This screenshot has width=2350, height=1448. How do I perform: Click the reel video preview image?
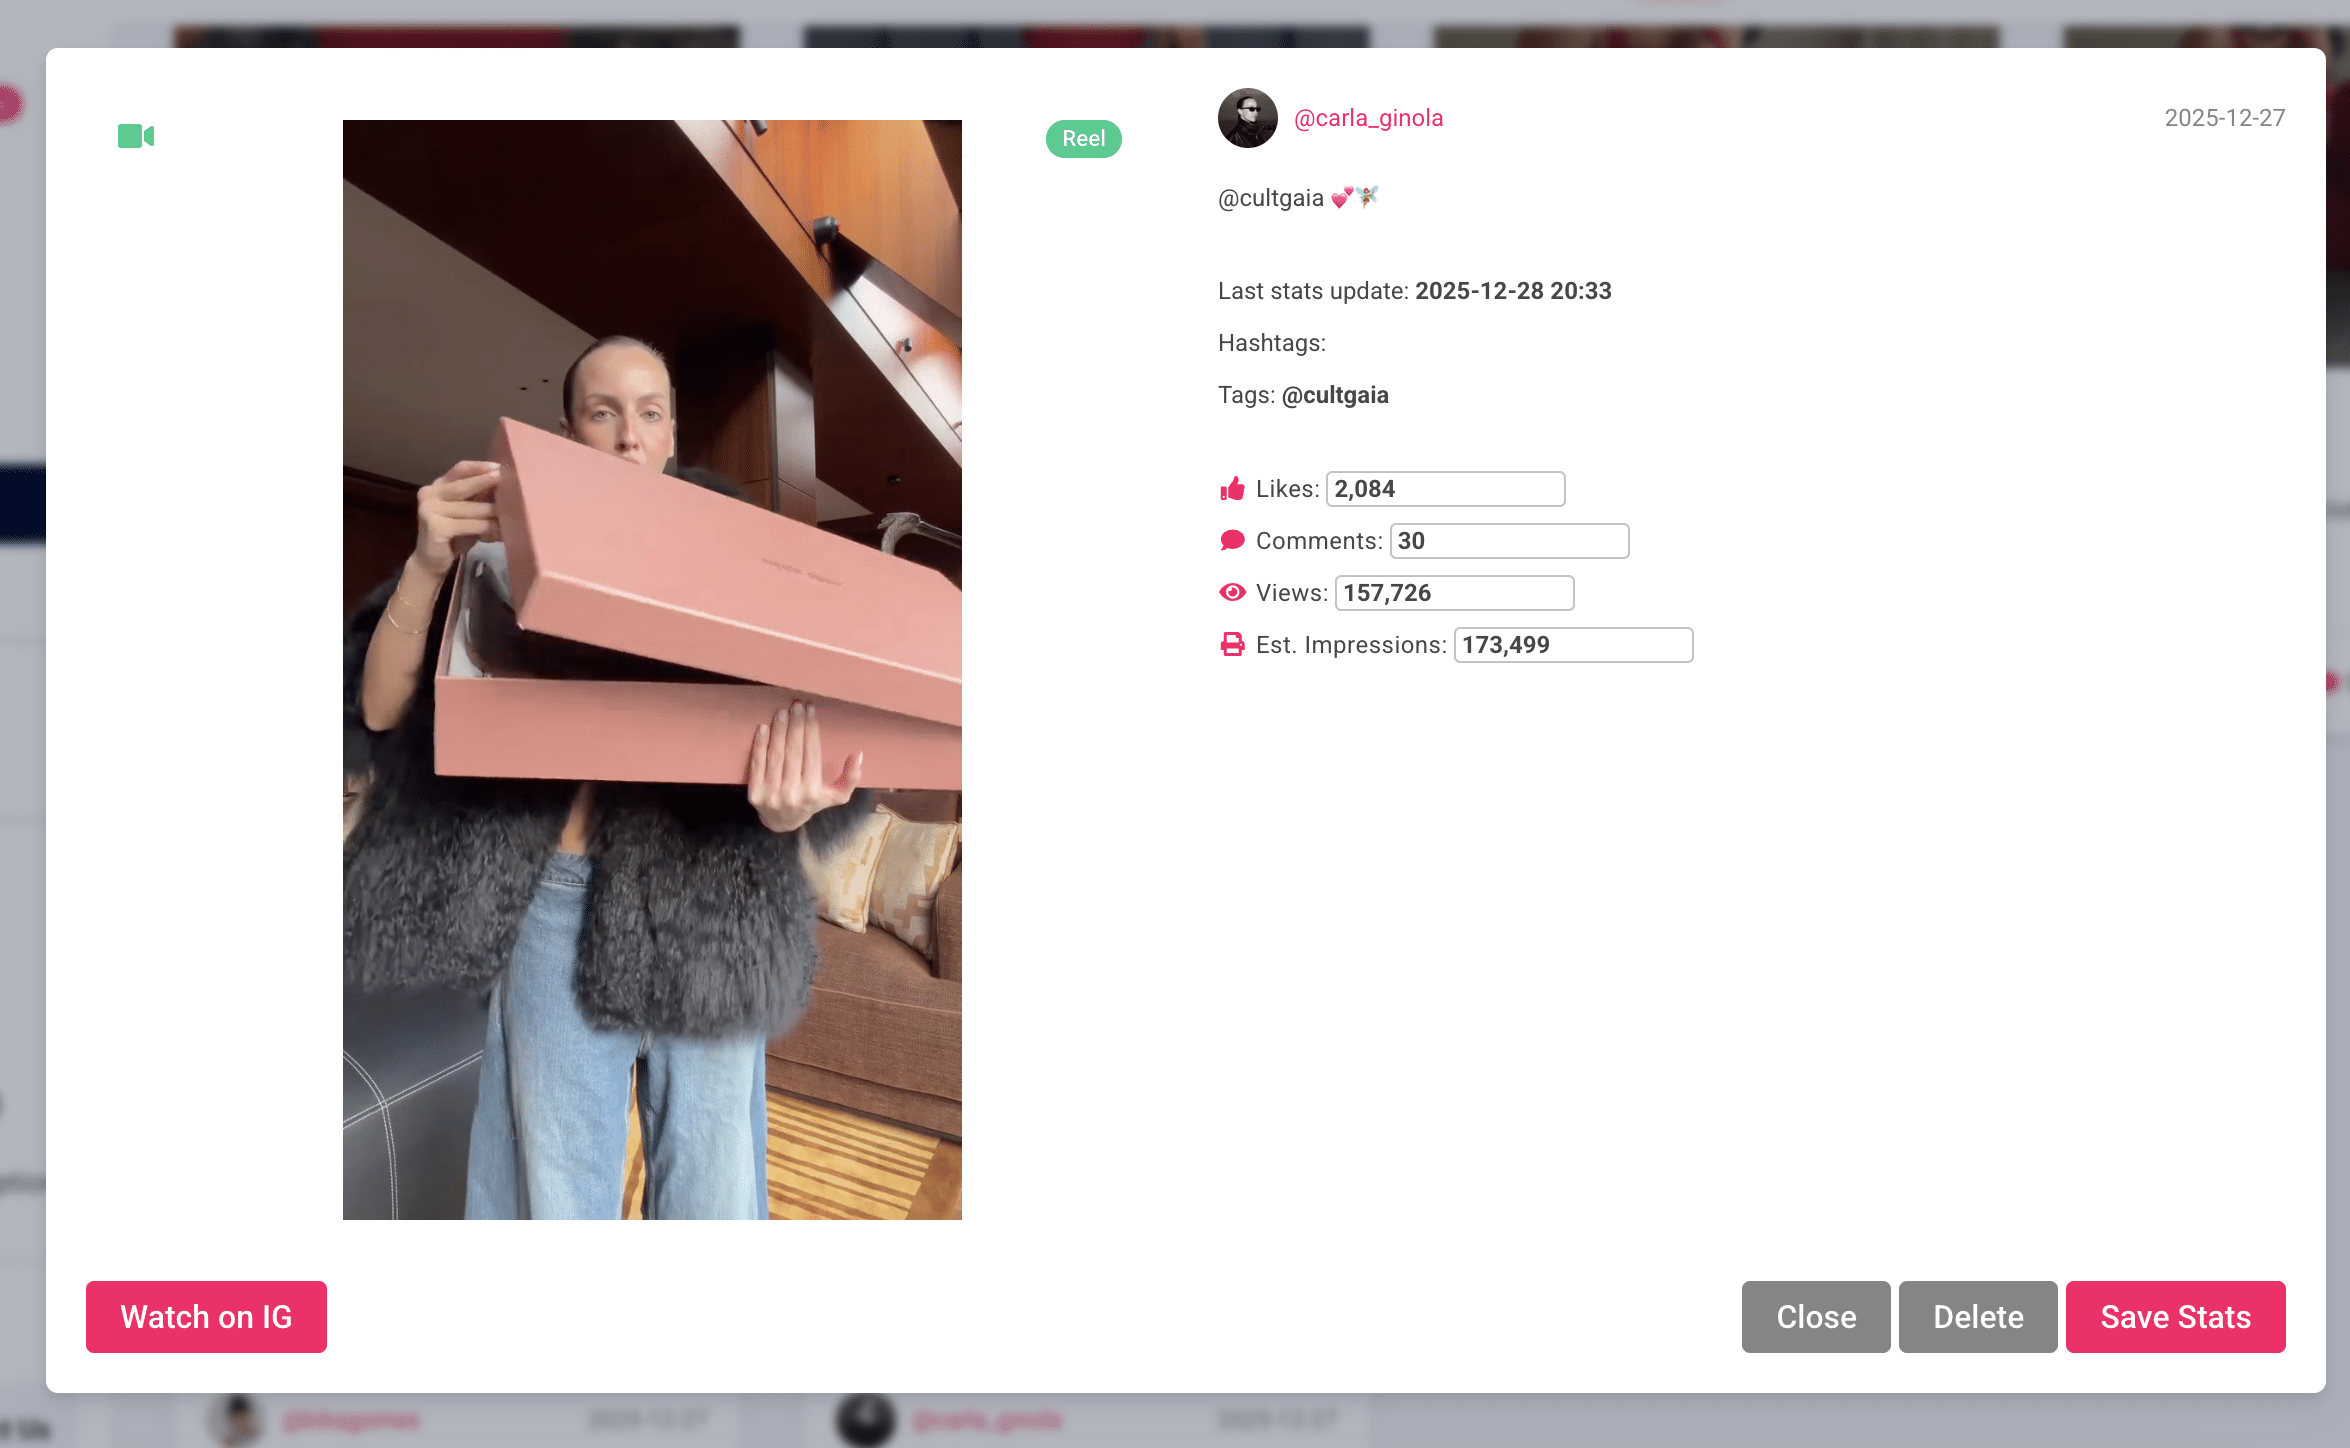pyautogui.click(x=652, y=670)
